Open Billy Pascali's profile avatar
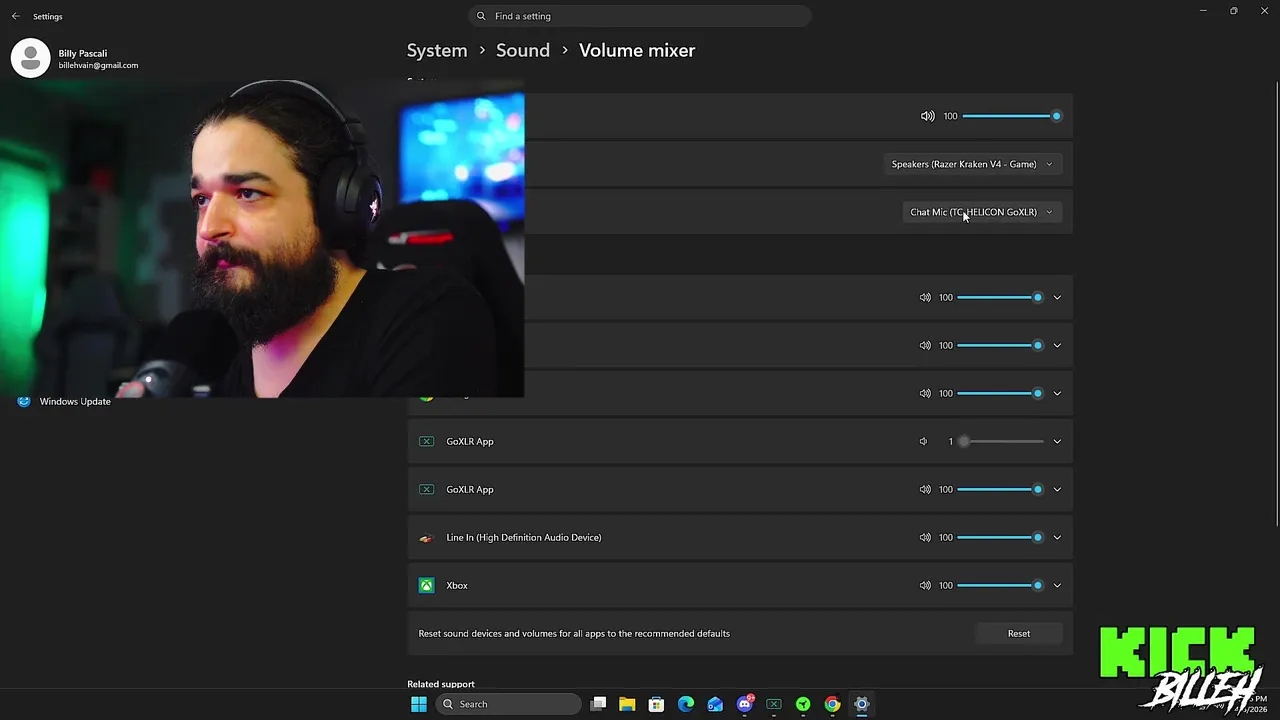The width and height of the screenshot is (1280, 720). (x=30, y=58)
